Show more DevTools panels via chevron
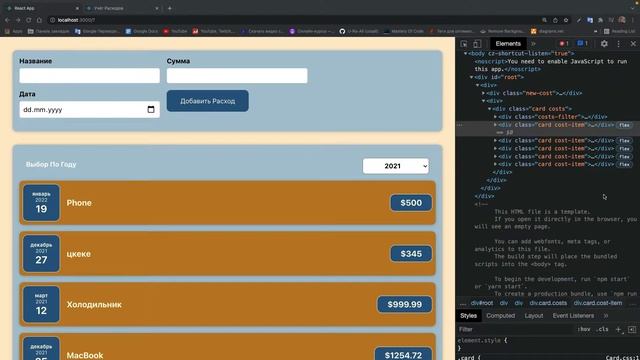Image resolution: width=640 pixels, height=360 pixels. pyautogui.click(x=533, y=44)
